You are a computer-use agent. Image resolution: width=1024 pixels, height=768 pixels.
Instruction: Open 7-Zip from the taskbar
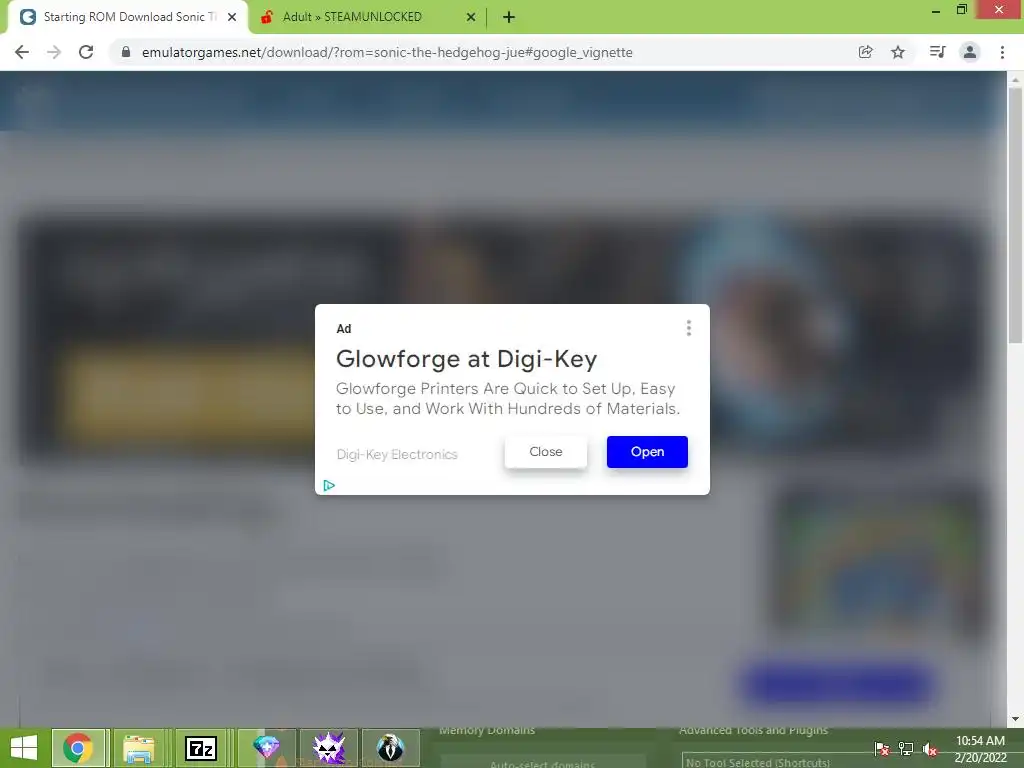(200, 748)
